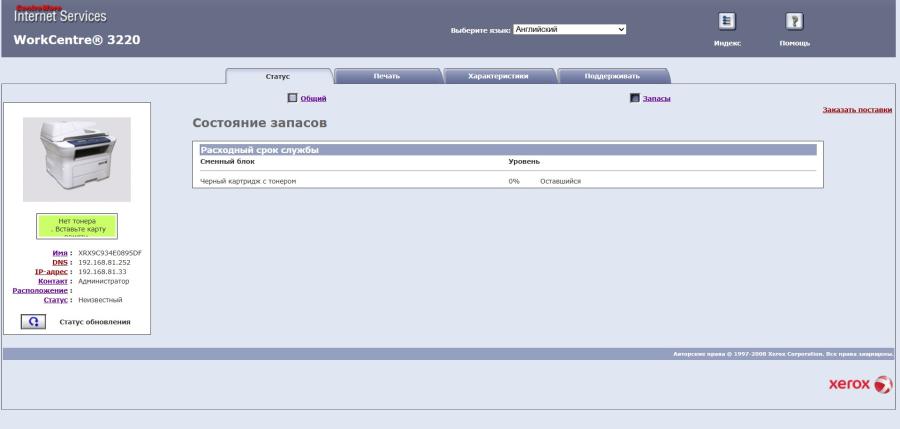The width and height of the screenshot is (900, 429).
Task: Click the device name XRX9C934E0895DF
Action: point(110,253)
